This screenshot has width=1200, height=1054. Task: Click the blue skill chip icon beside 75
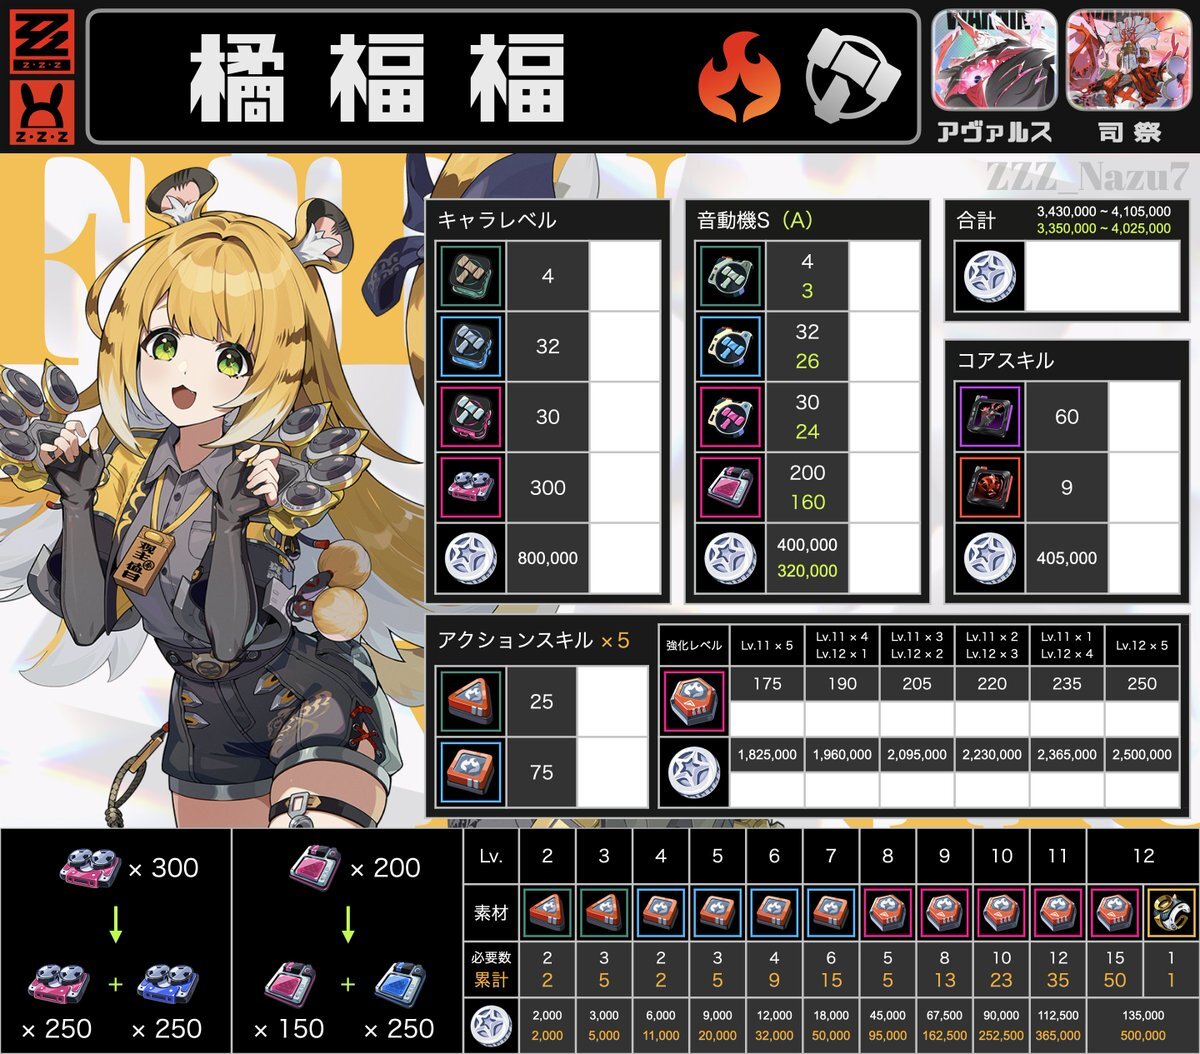click(471, 772)
